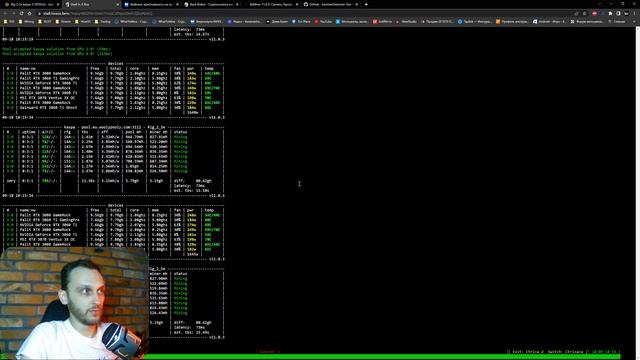Open a new browser tab
The height and width of the screenshot is (360, 640).
(x=366, y=4)
